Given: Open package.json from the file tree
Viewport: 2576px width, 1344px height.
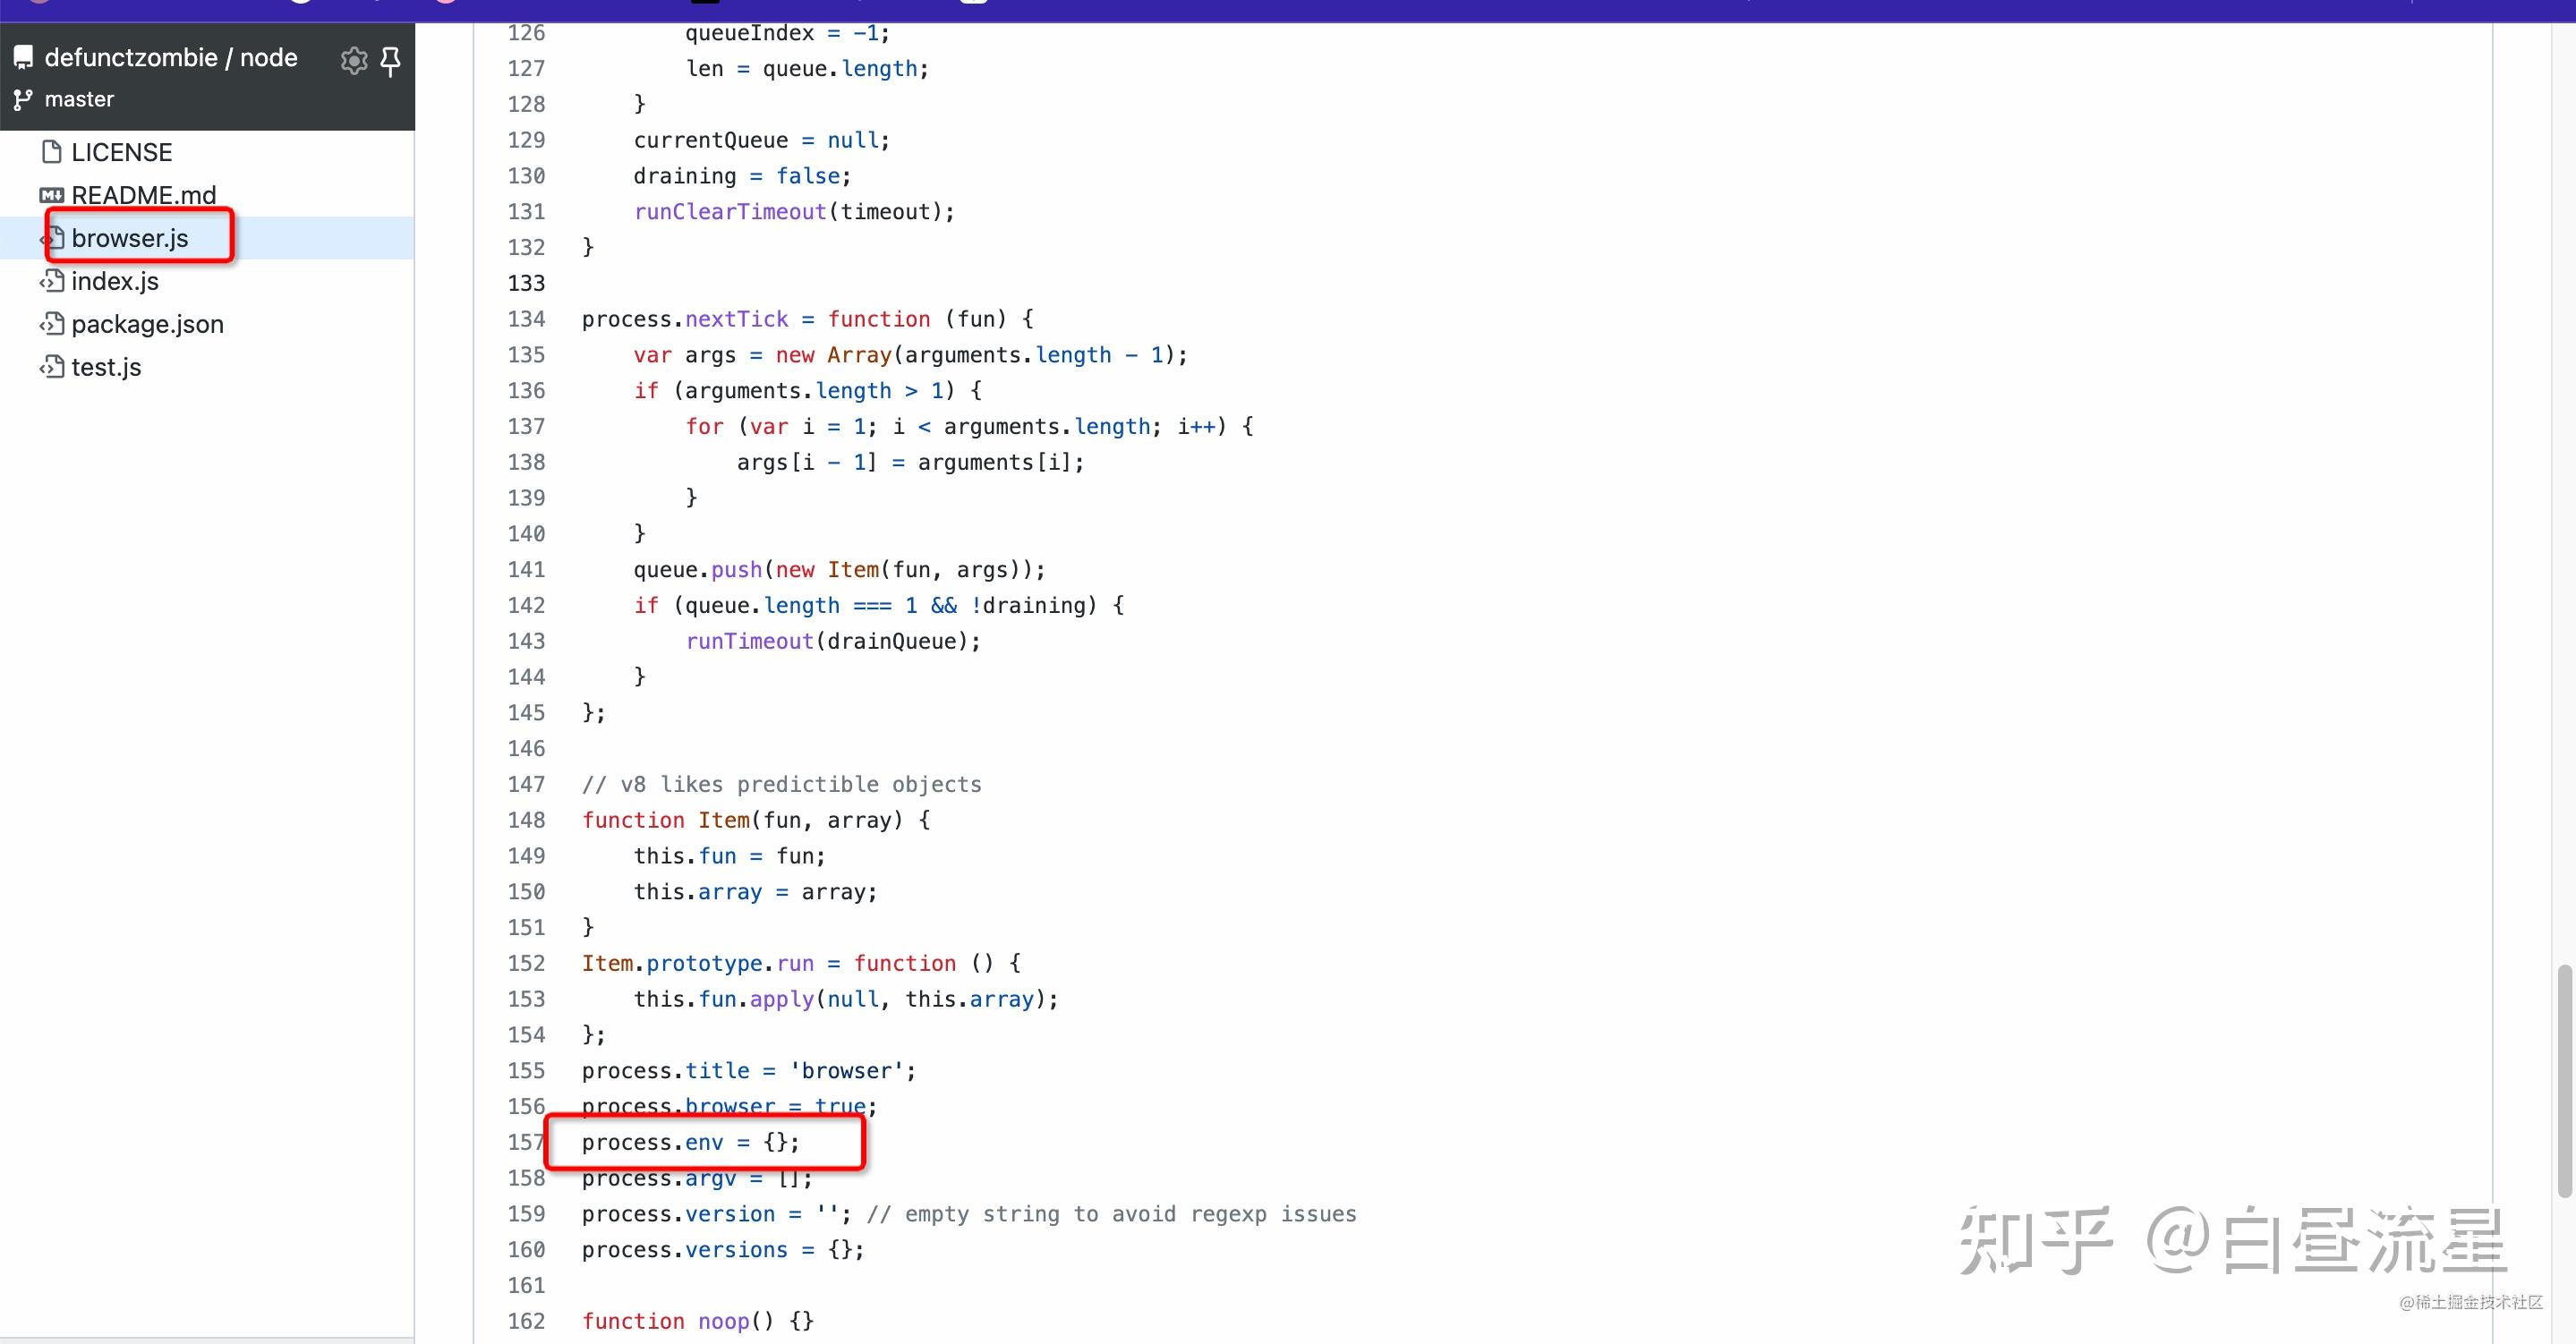Looking at the screenshot, I should (147, 324).
